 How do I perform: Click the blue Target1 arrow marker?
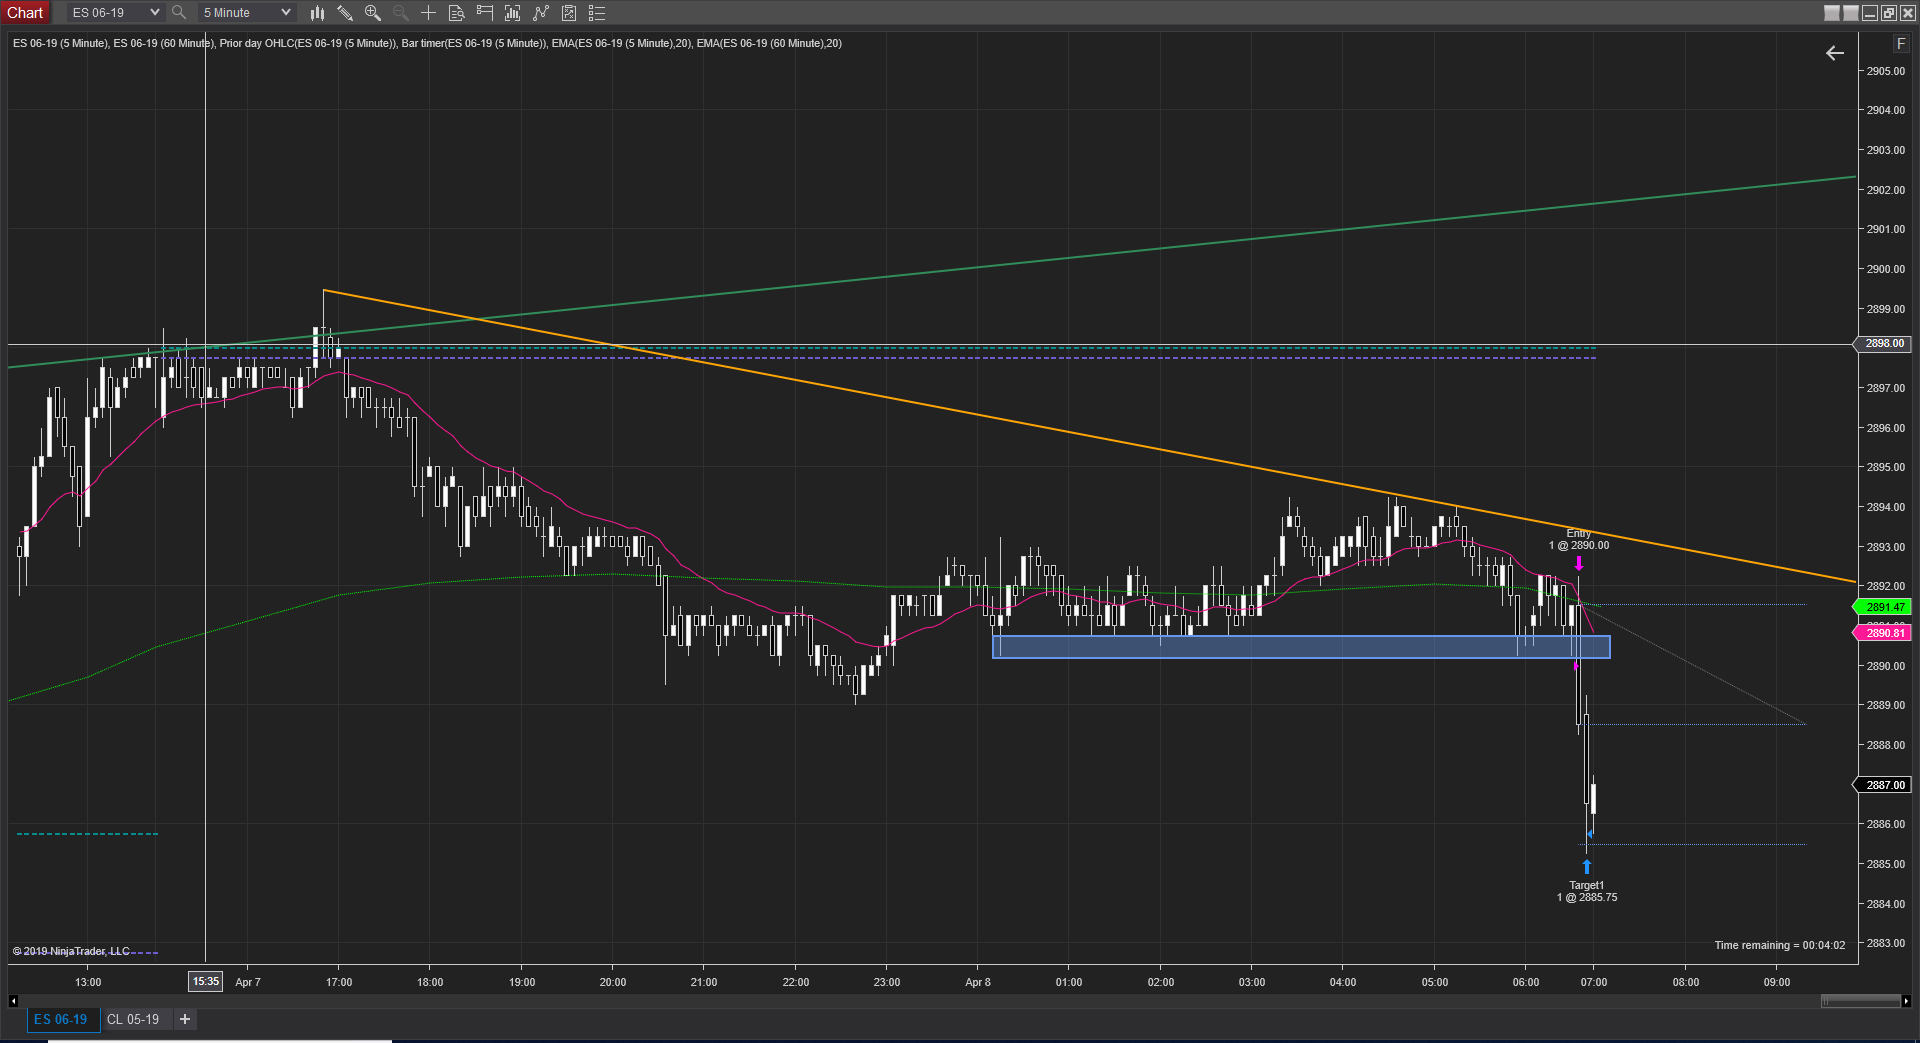(x=1587, y=866)
